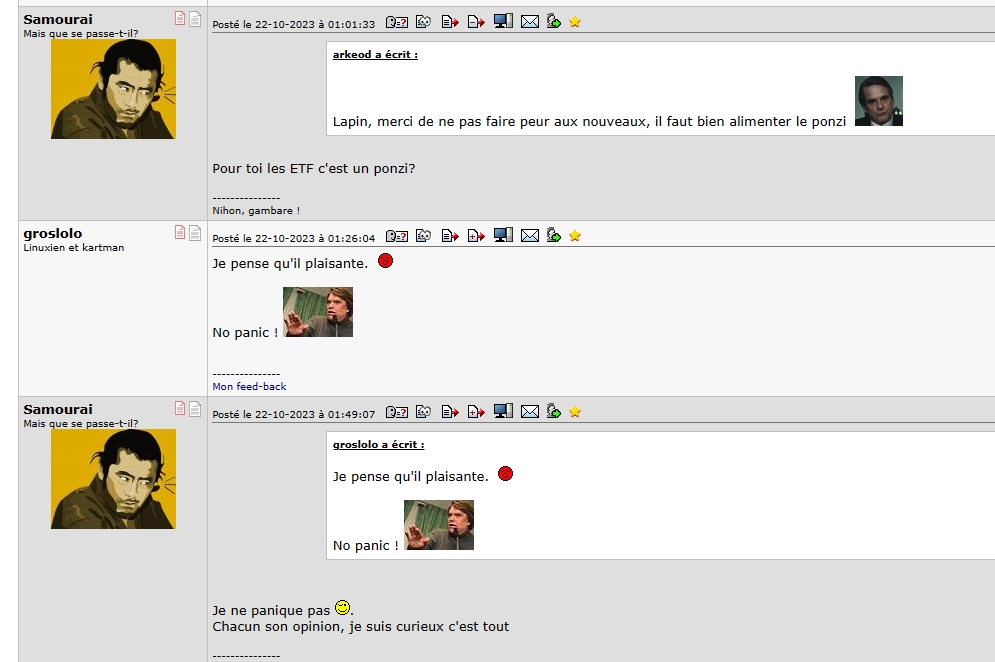This screenshot has width=995, height=662.
Task: Click the gold star on Samourai's 01:49:07 post
Action: pyautogui.click(x=575, y=412)
